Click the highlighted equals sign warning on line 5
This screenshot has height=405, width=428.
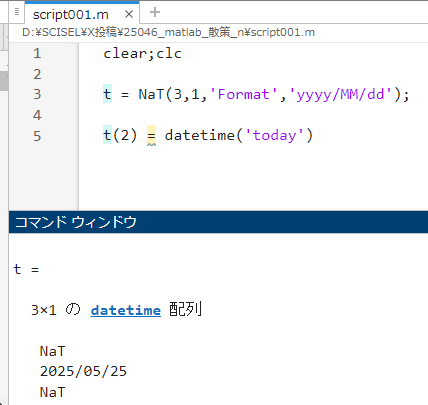coord(151,136)
